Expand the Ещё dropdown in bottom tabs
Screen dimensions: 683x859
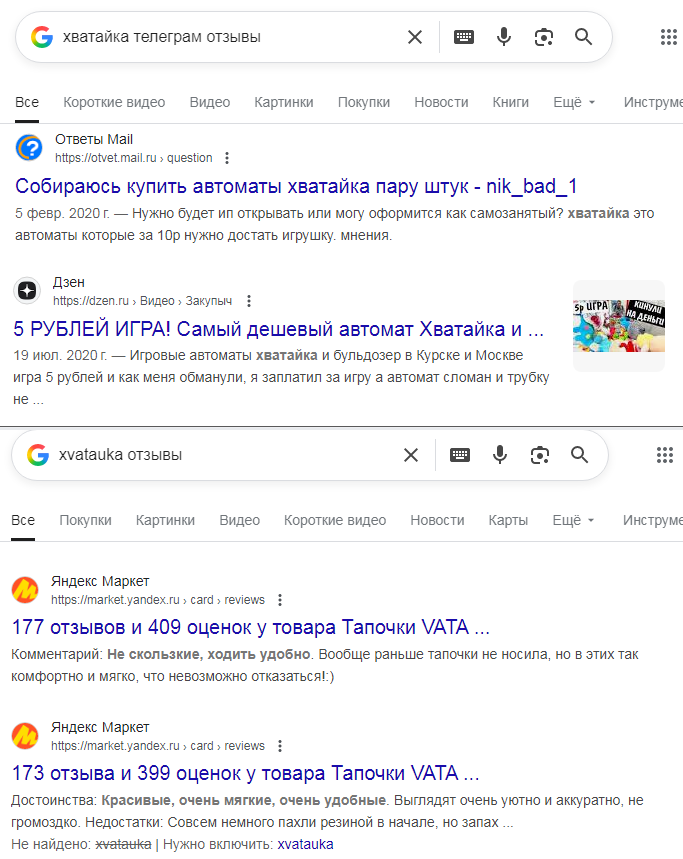click(573, 520)
